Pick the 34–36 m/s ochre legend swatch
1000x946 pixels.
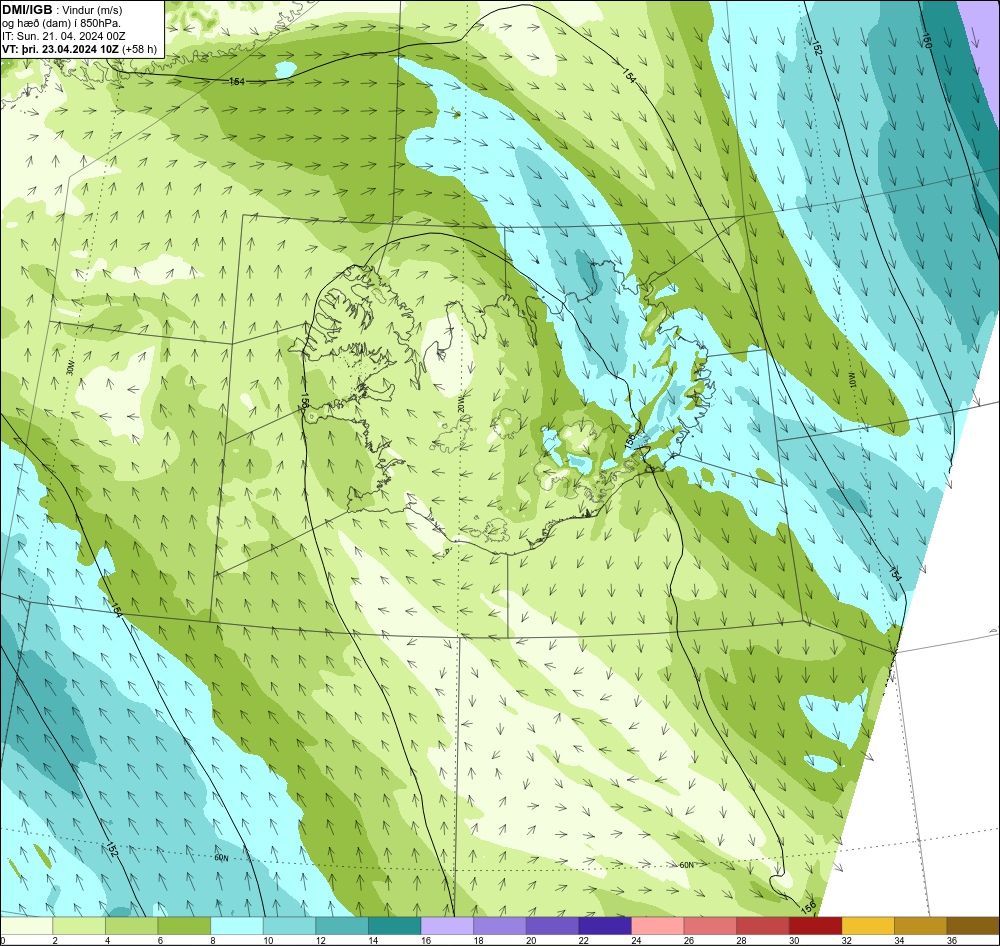tap(921, 926)
